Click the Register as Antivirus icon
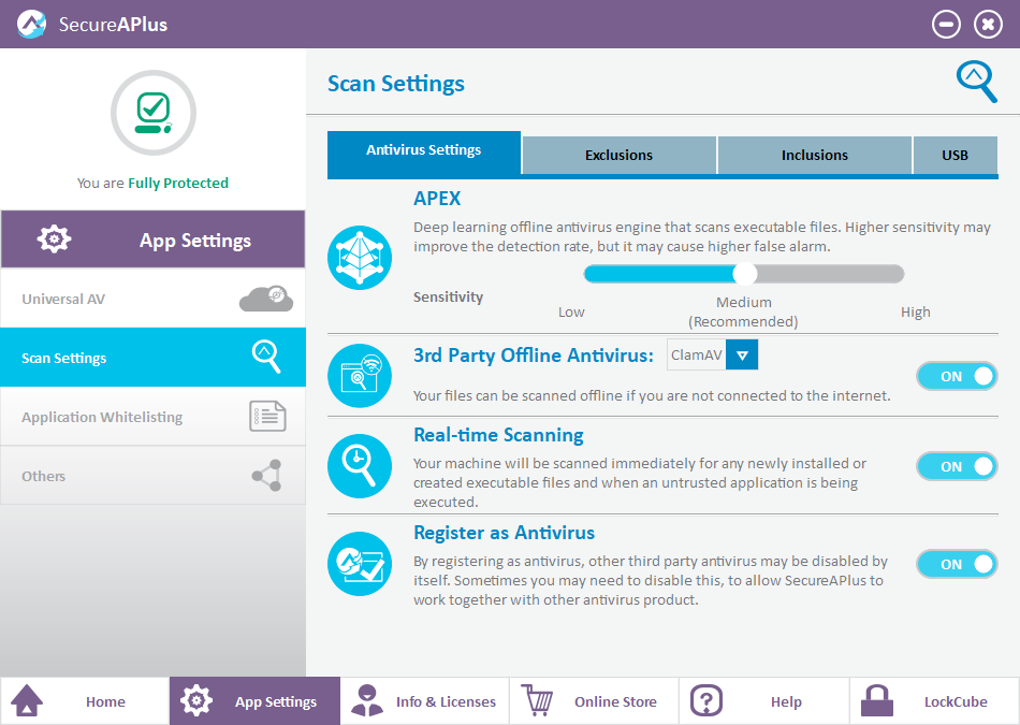The width and height of the screenshot is (1020, 725). 360,564
